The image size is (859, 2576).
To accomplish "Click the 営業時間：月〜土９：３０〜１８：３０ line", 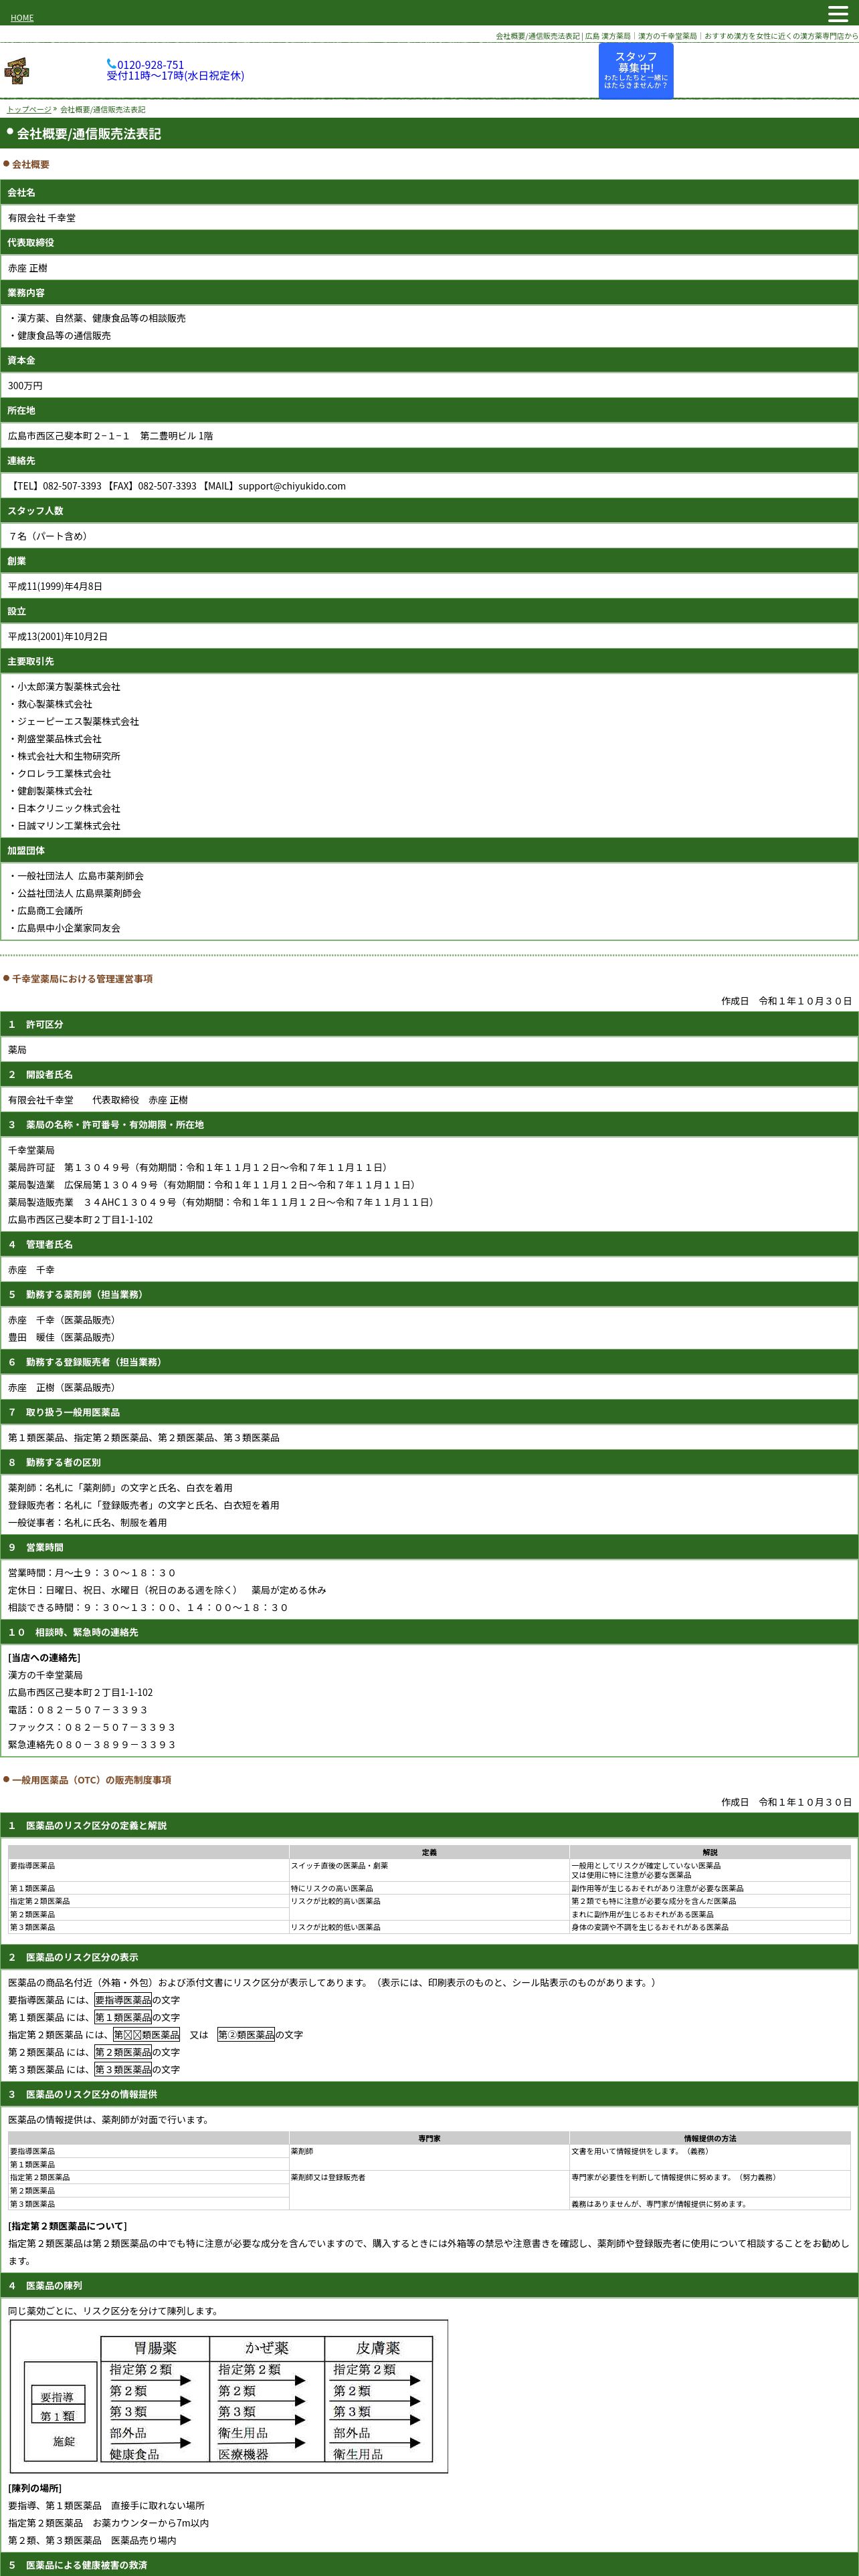I will click(92, 1573).
